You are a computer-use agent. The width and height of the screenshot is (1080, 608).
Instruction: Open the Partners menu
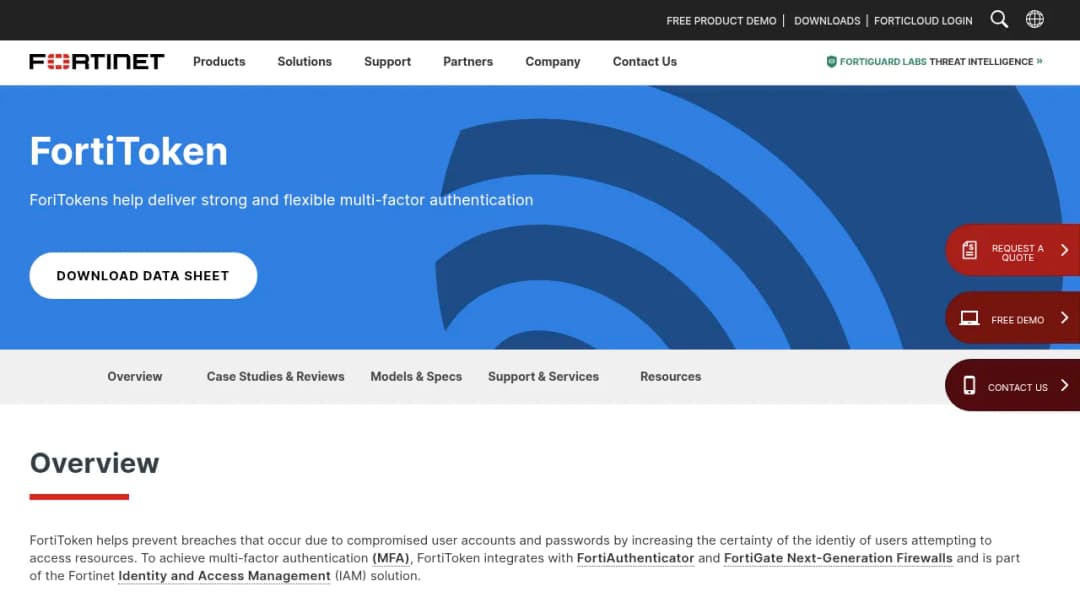coord(468,61)
